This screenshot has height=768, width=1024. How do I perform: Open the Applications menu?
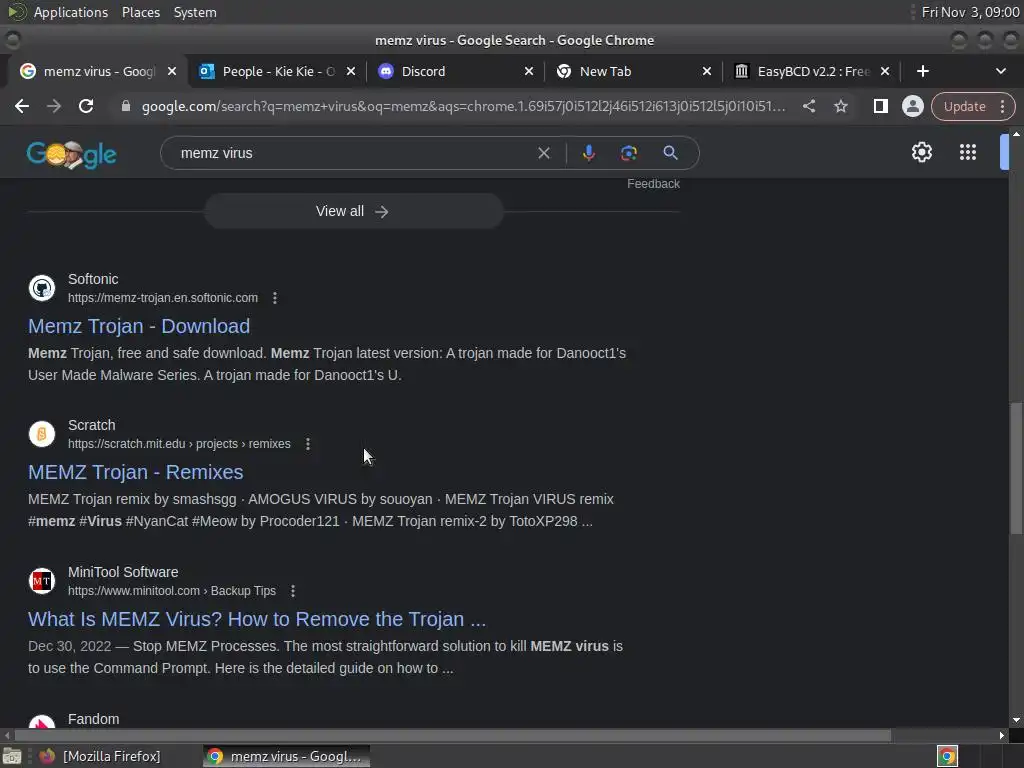71,12
